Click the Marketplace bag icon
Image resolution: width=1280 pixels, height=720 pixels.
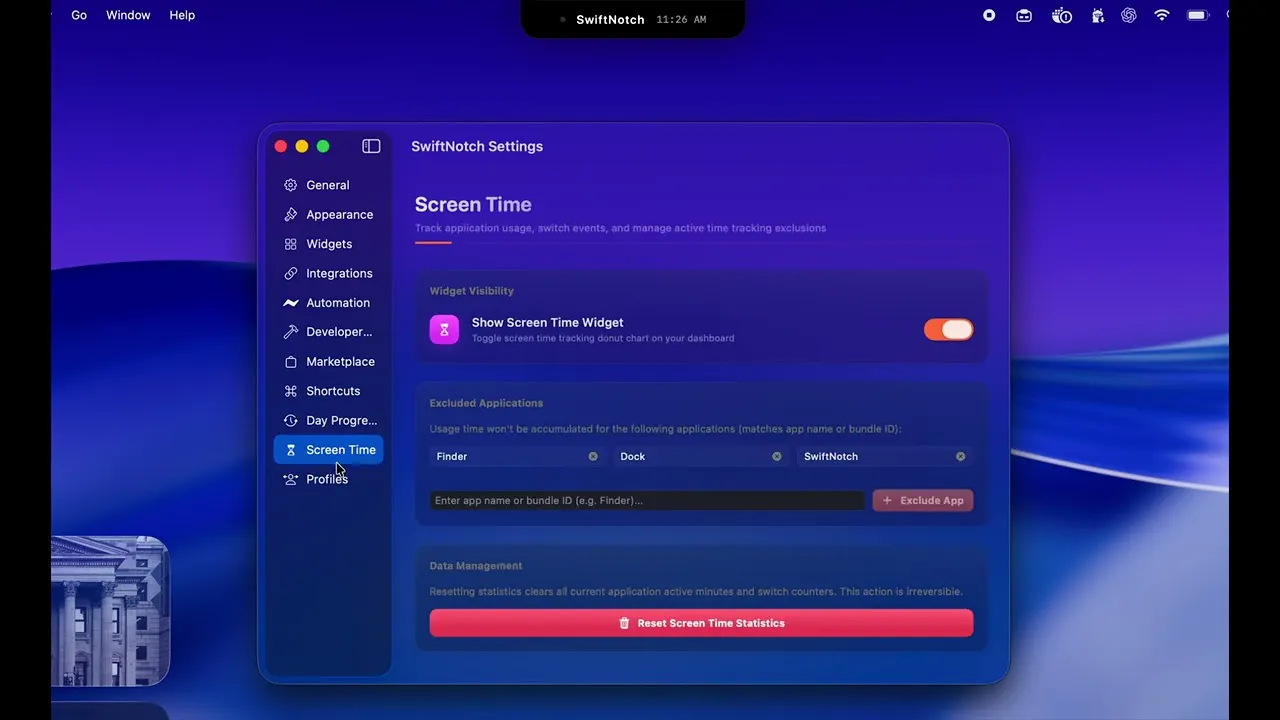pyautogui.click(x=290, y=362)
